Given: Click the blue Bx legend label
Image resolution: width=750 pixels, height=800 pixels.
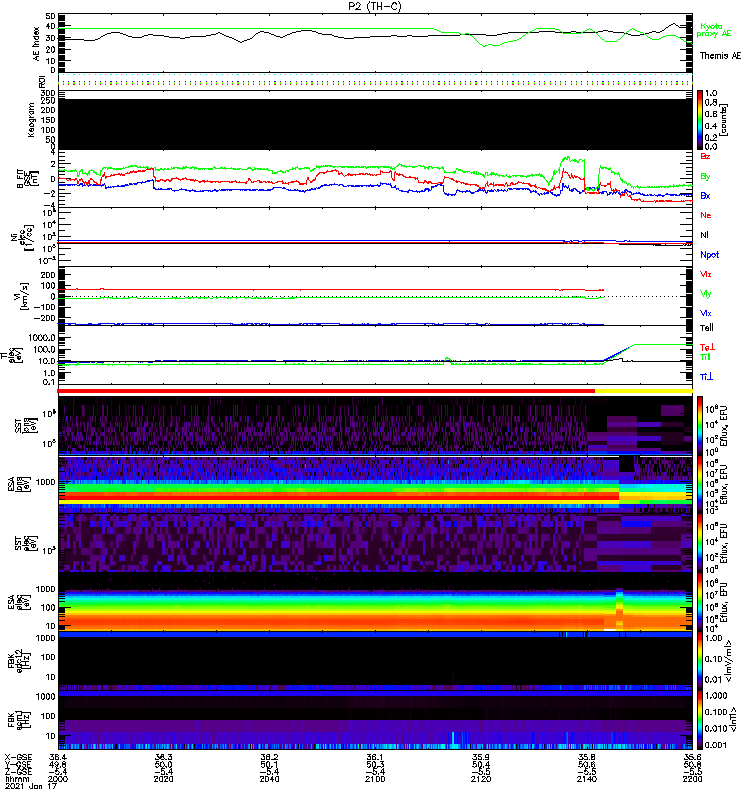Looking at the screenshot, I should pyautogui.click(x=706, y=196).
